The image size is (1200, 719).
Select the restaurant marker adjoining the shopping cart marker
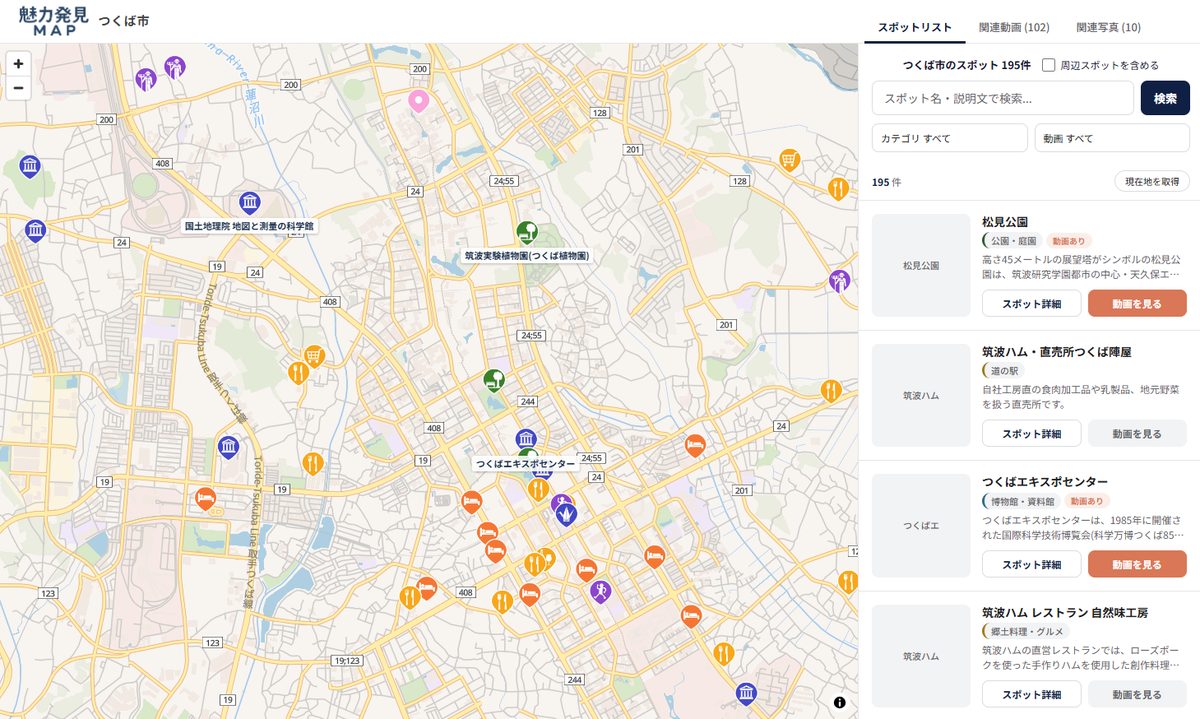tap(297, 373)
